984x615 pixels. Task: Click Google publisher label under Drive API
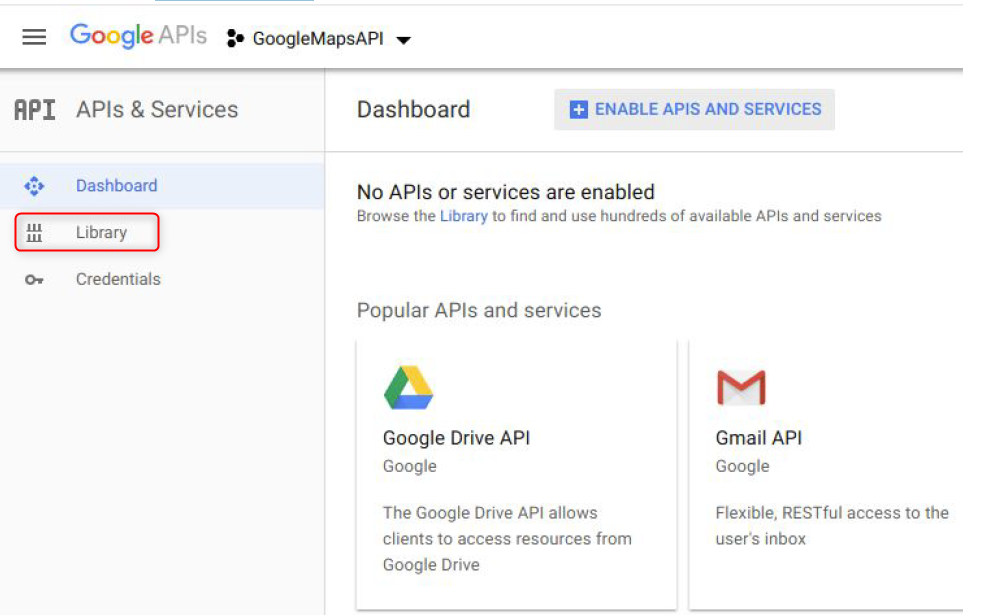pos(409,466)
